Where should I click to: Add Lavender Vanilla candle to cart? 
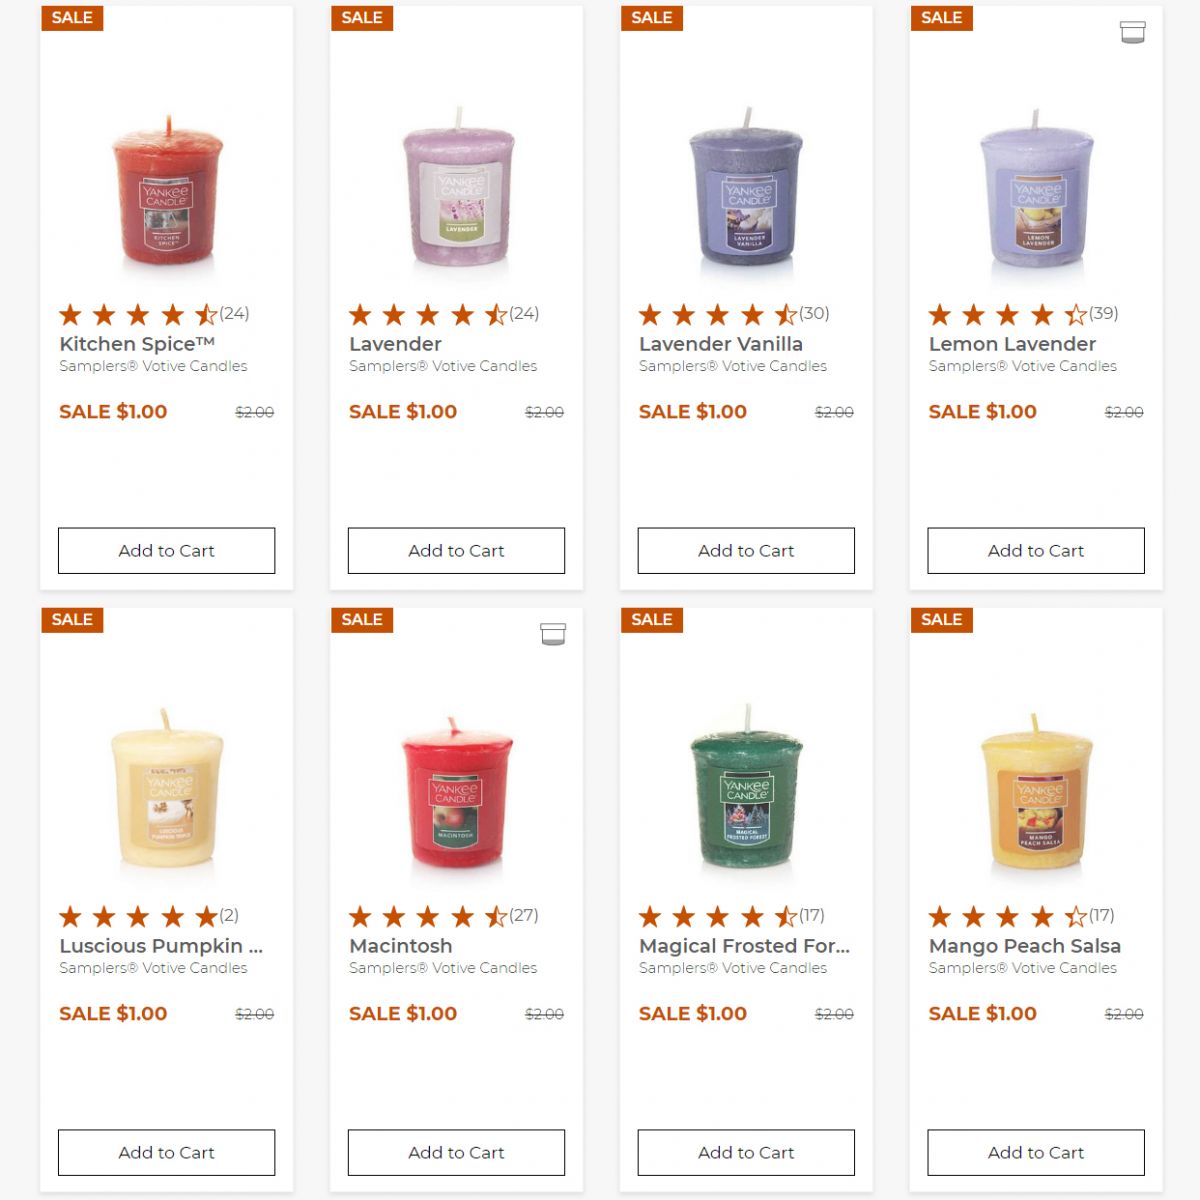(746, 551)
